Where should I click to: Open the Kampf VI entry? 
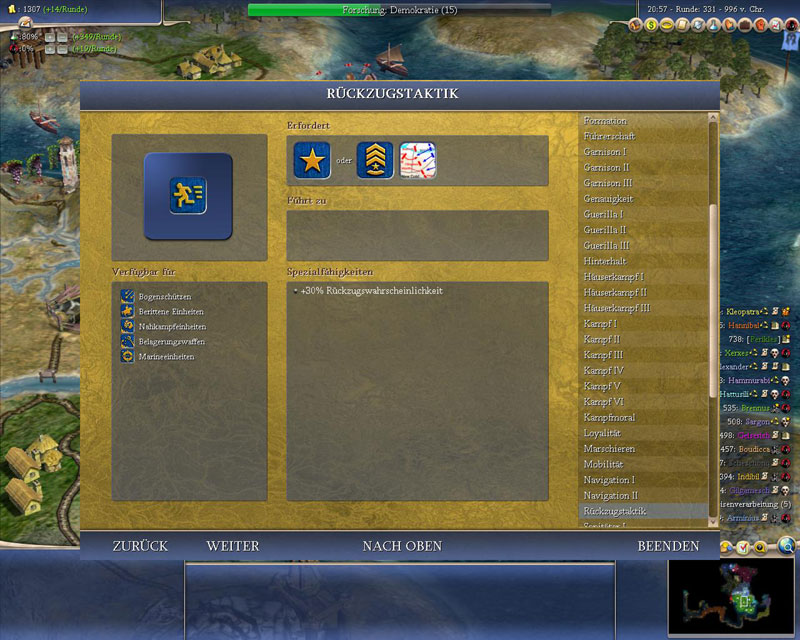643,402
